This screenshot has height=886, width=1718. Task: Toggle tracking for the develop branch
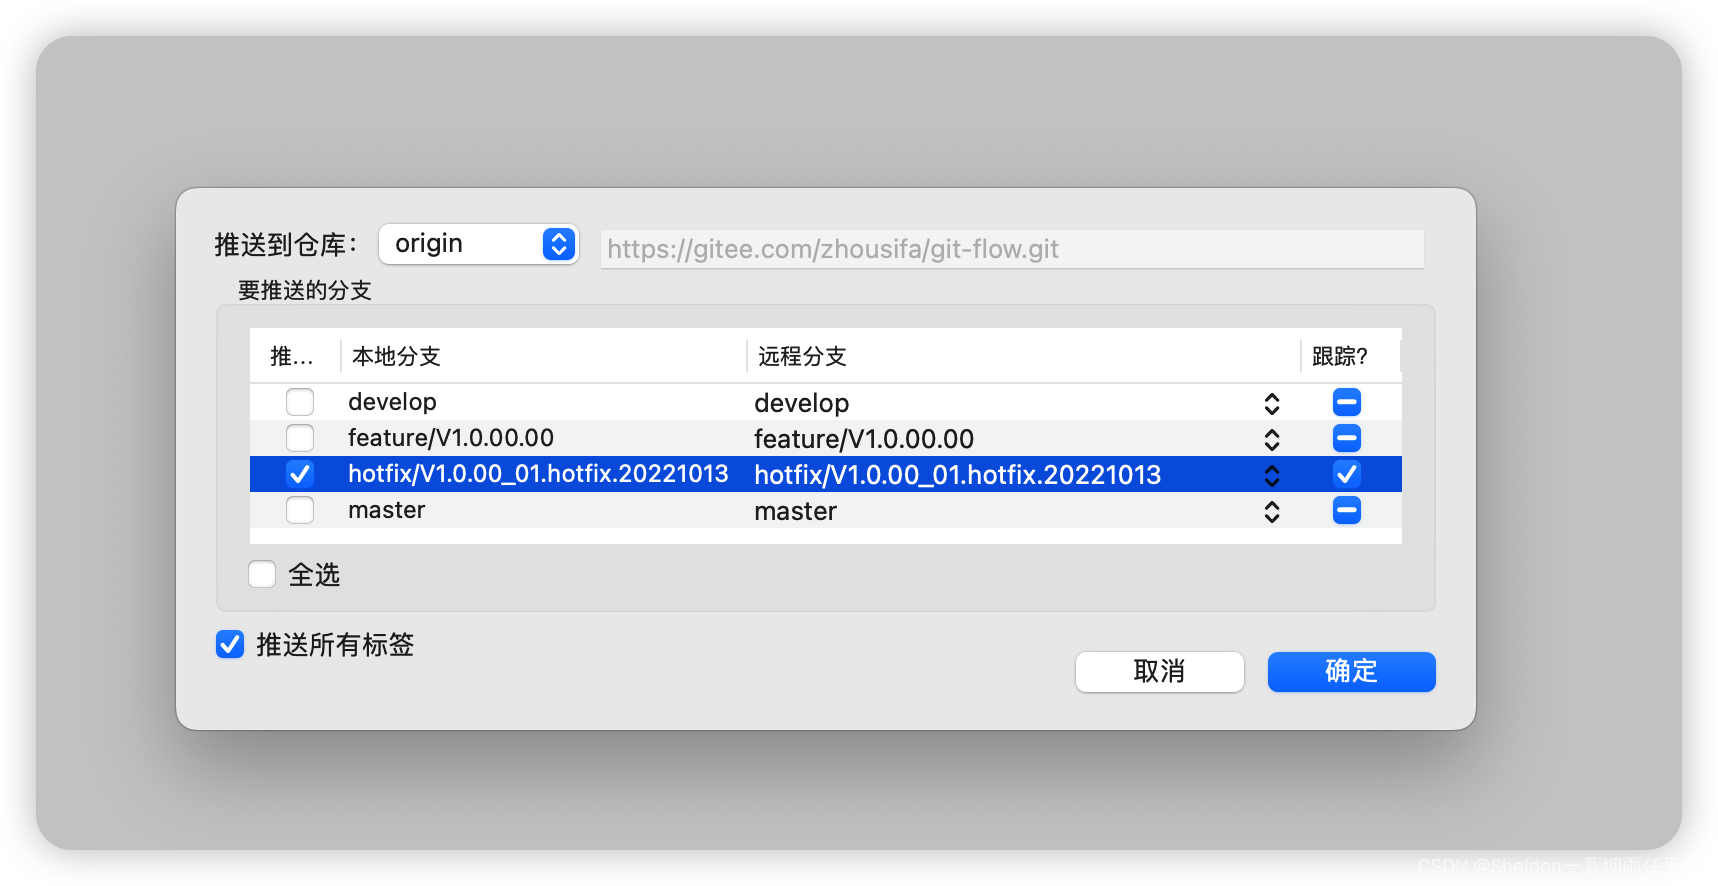[1347, 402]
